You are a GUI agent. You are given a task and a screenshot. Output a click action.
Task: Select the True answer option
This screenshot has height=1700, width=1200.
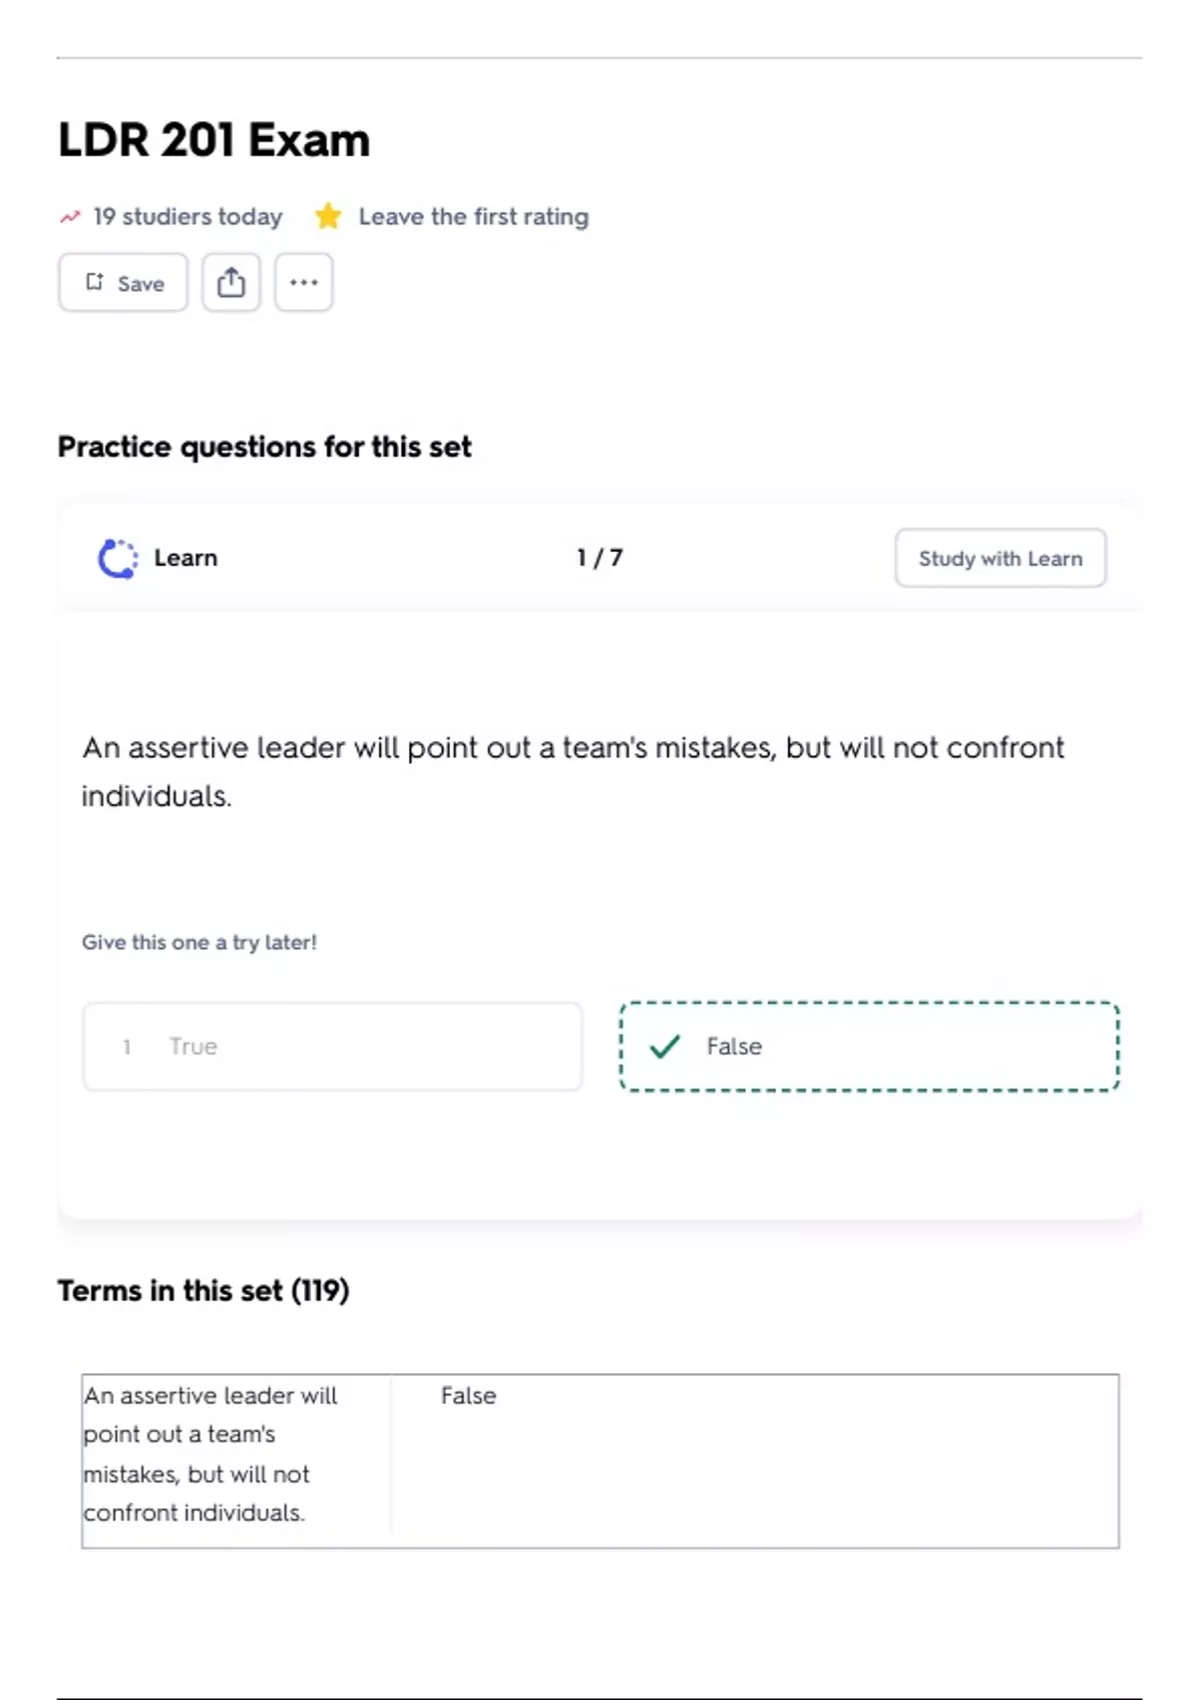coord(332,1046)
